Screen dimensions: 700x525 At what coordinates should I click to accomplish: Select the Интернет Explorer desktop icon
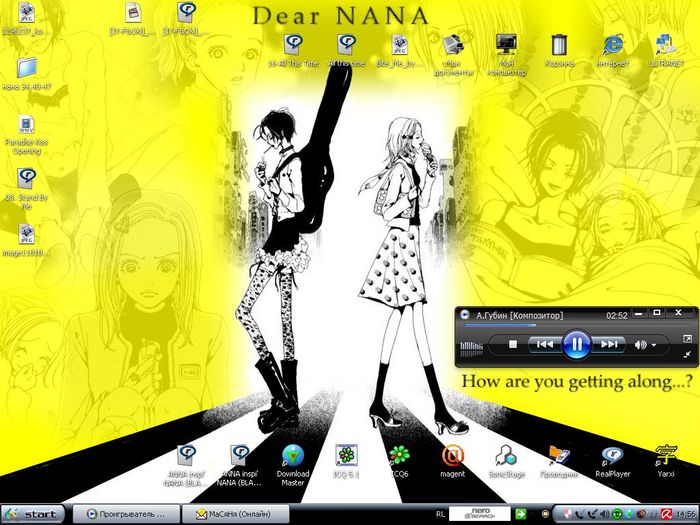(612, 50)
